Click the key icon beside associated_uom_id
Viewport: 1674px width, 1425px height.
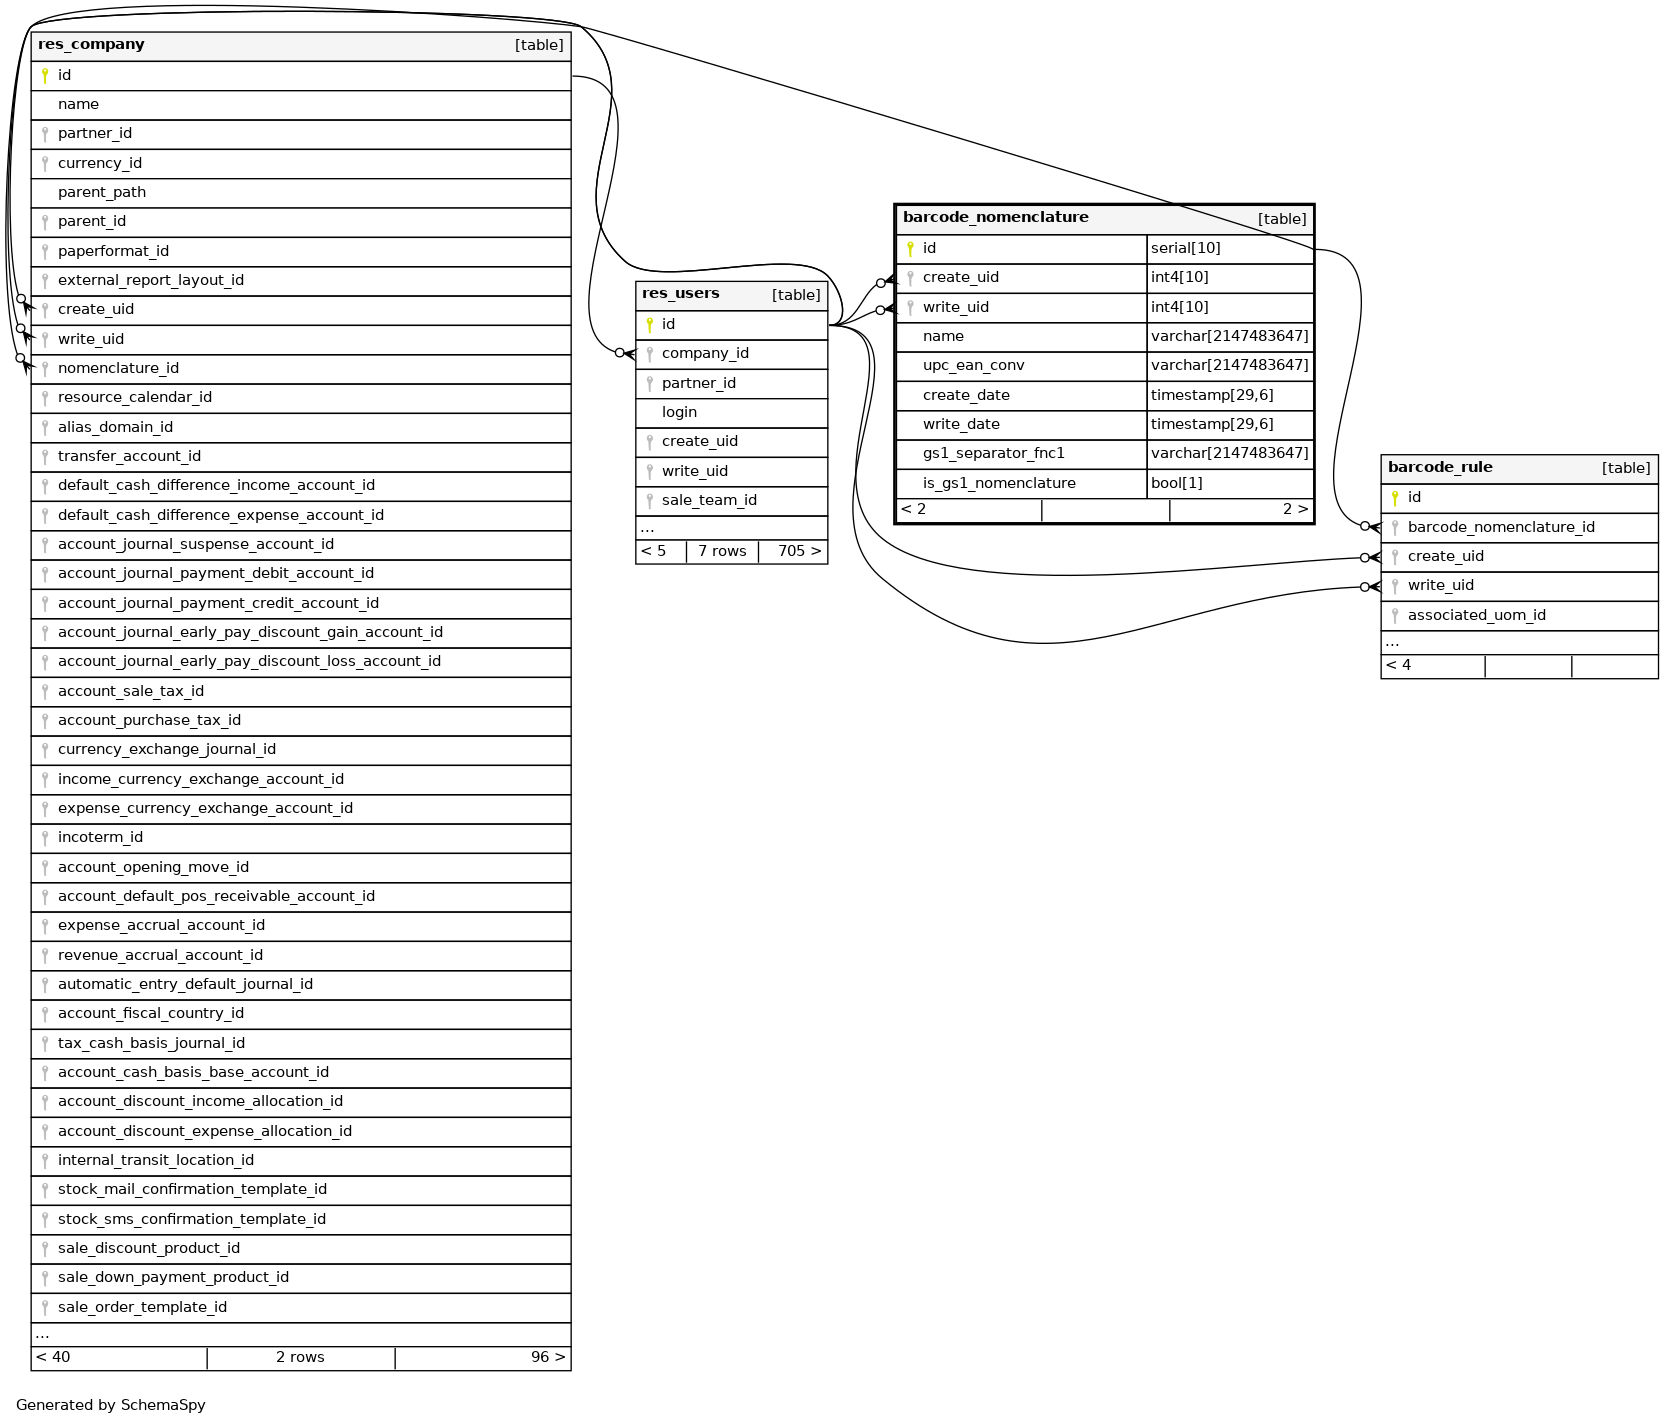click(x=1395, y=615)
